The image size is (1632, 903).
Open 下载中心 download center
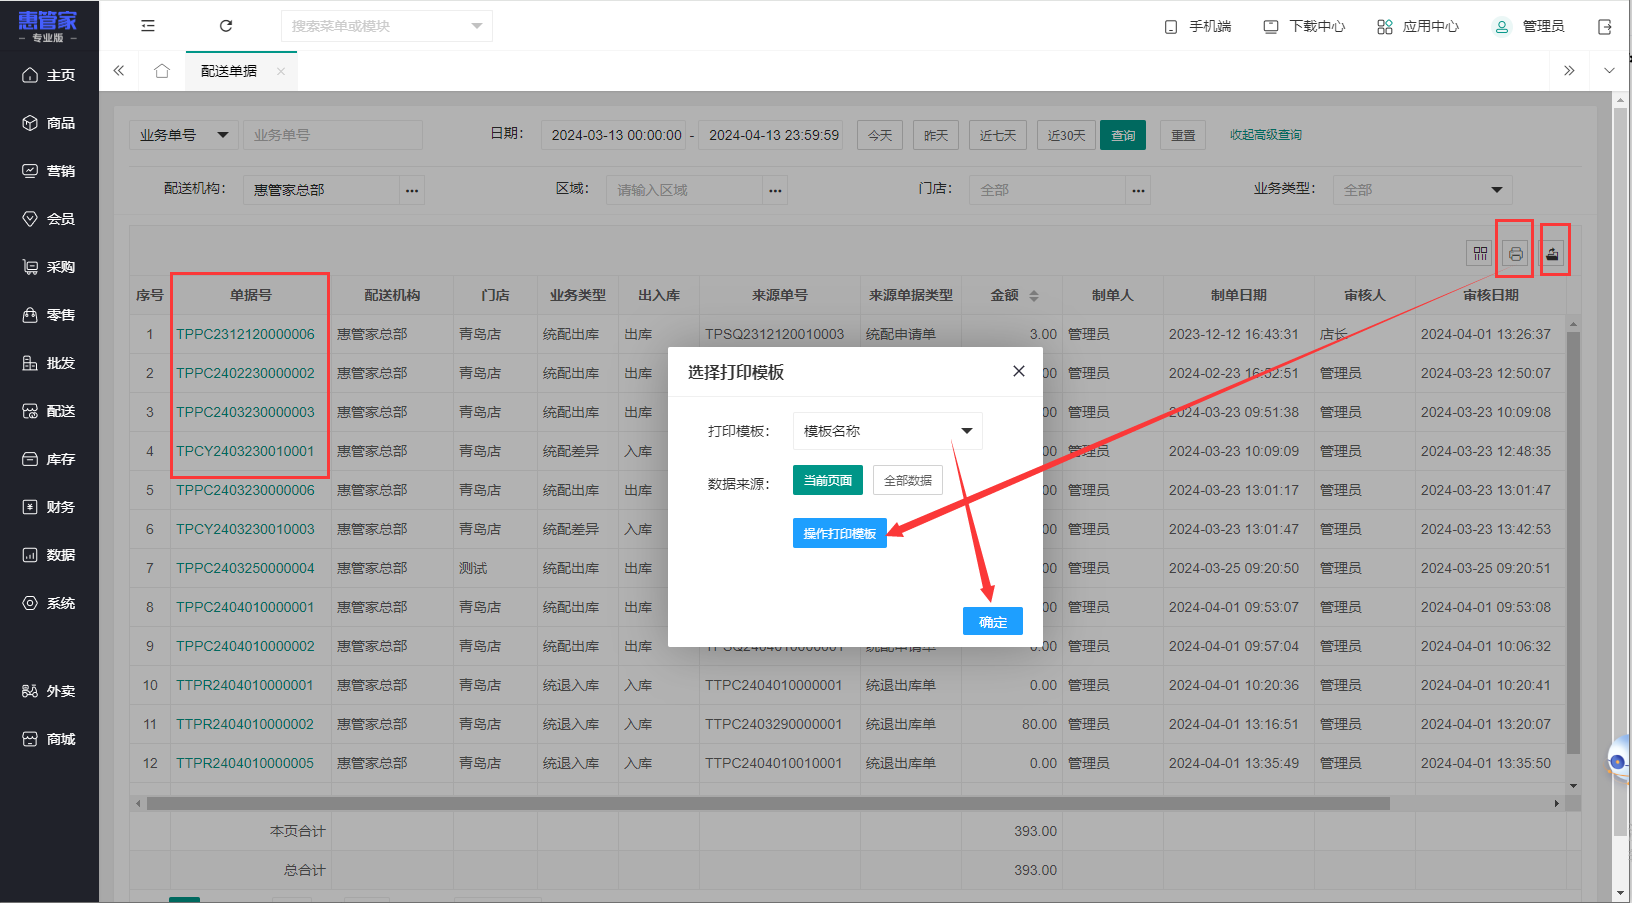coord(1304,27)
